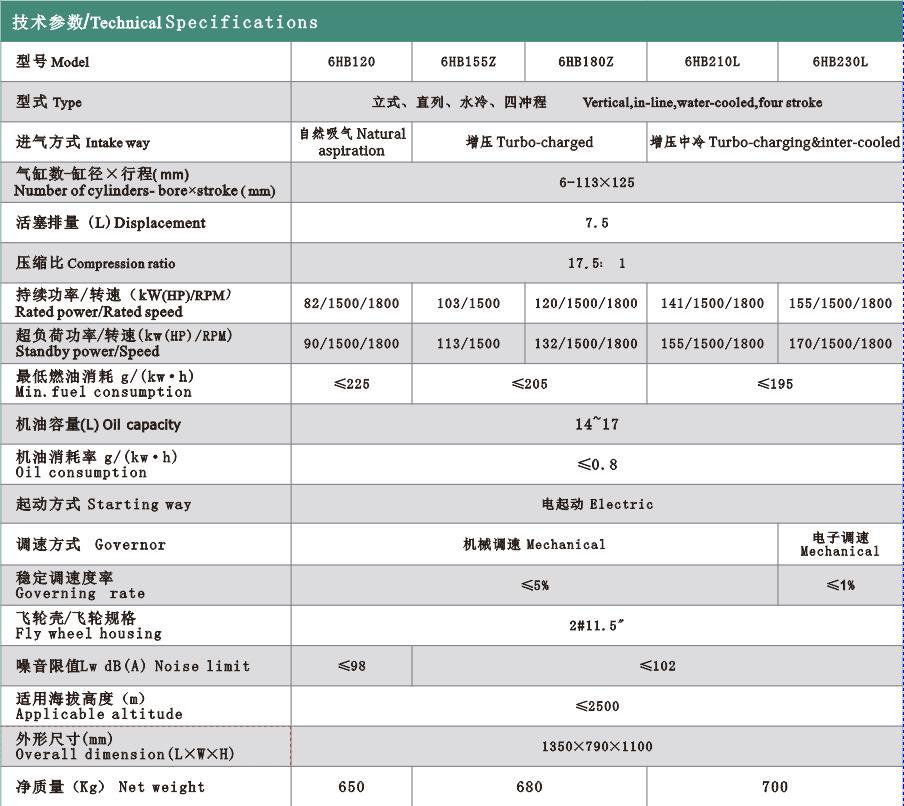This screenshot has height=806, width=904.
Task: Click the 650 net weight value
Action: [x=351, y=787]
